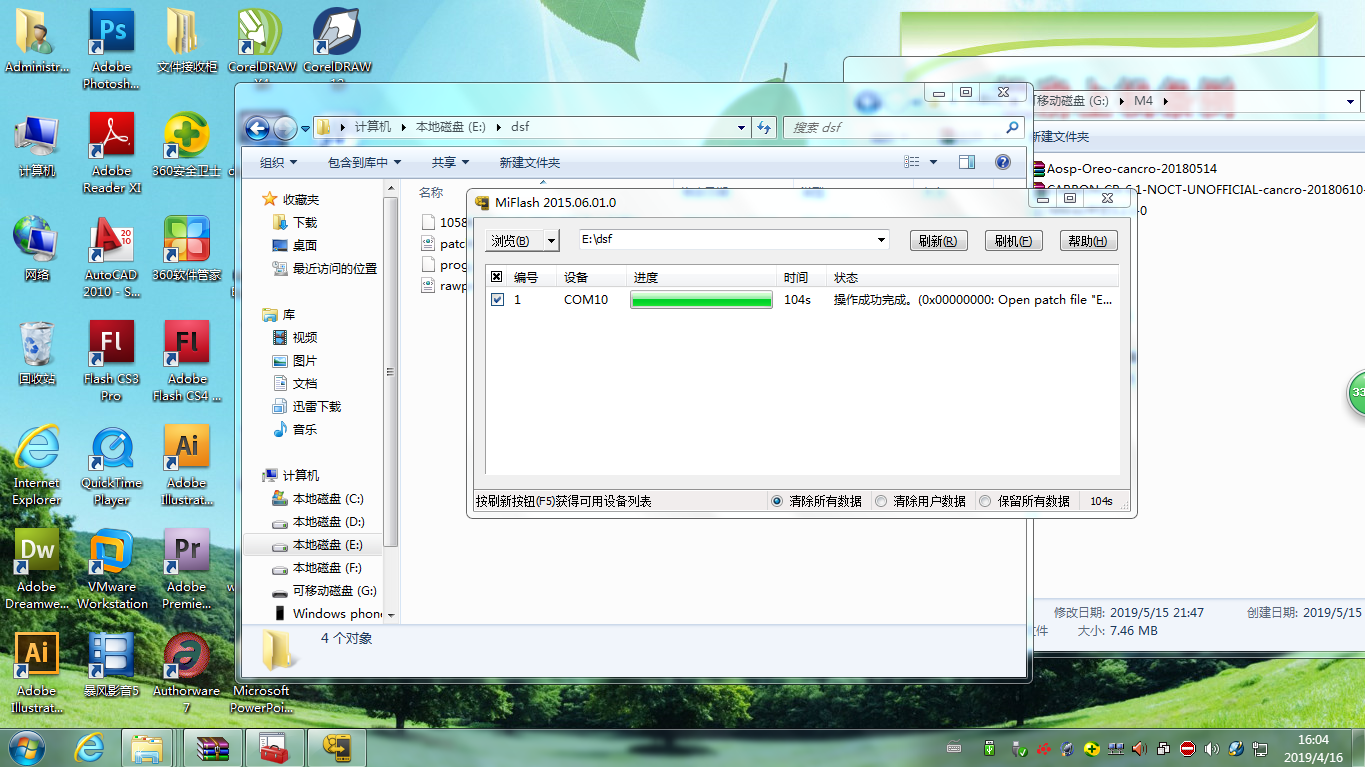Select the 清除所有数据 radio option
Screen dimensions: 1365x767
(777, 501)
